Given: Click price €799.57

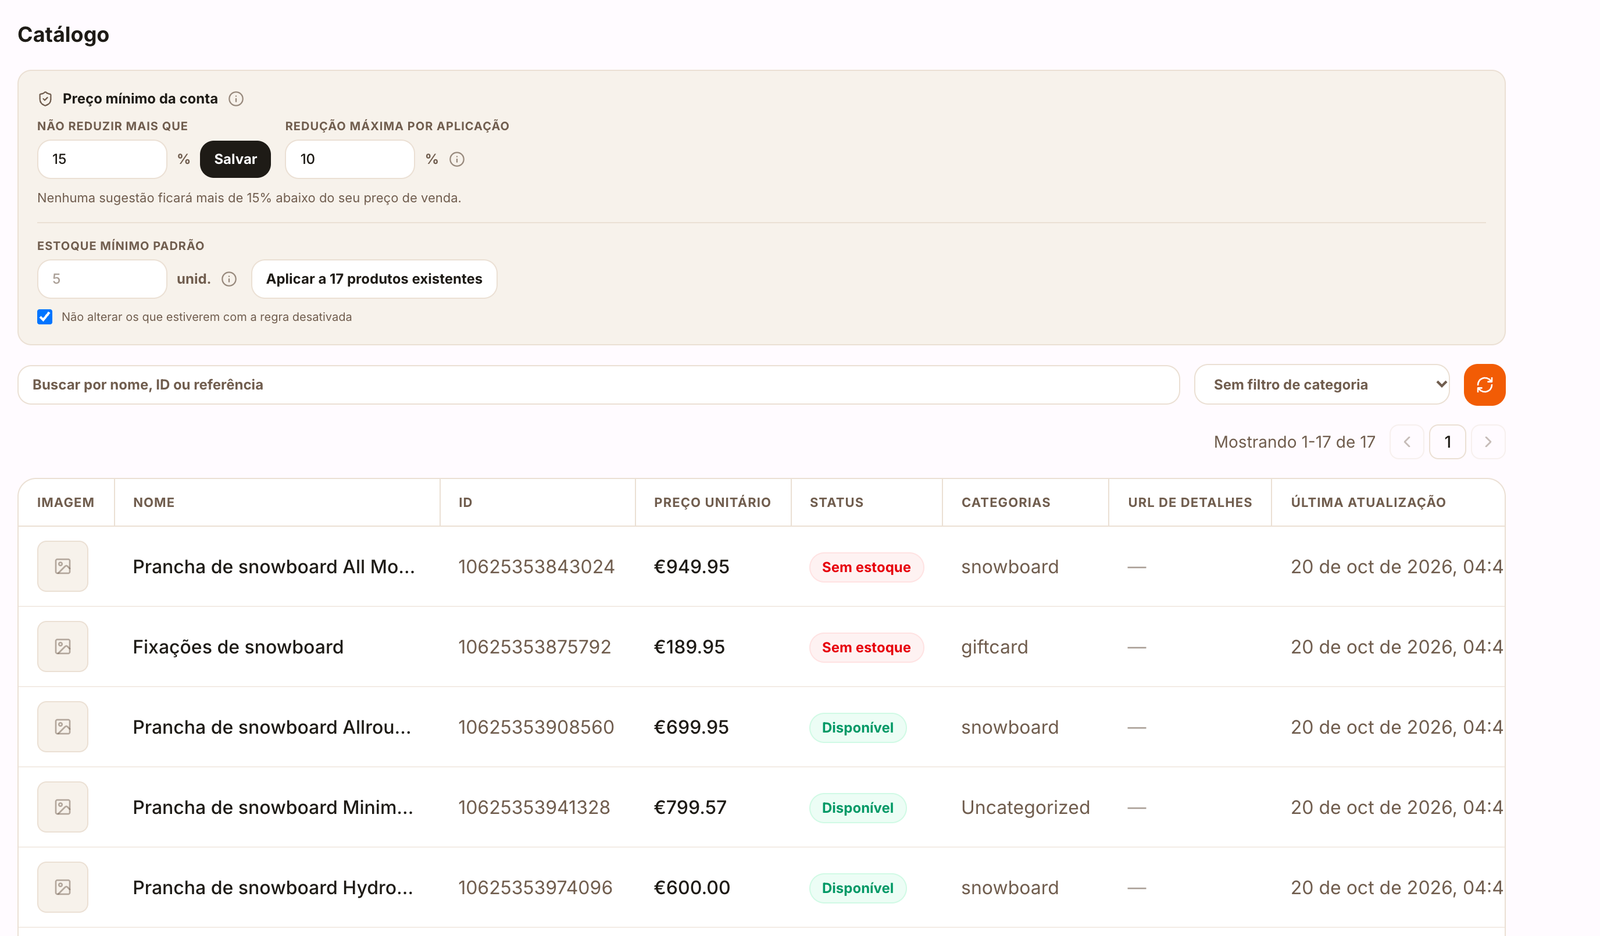Looking at the screenshot, I should point(690,807).
